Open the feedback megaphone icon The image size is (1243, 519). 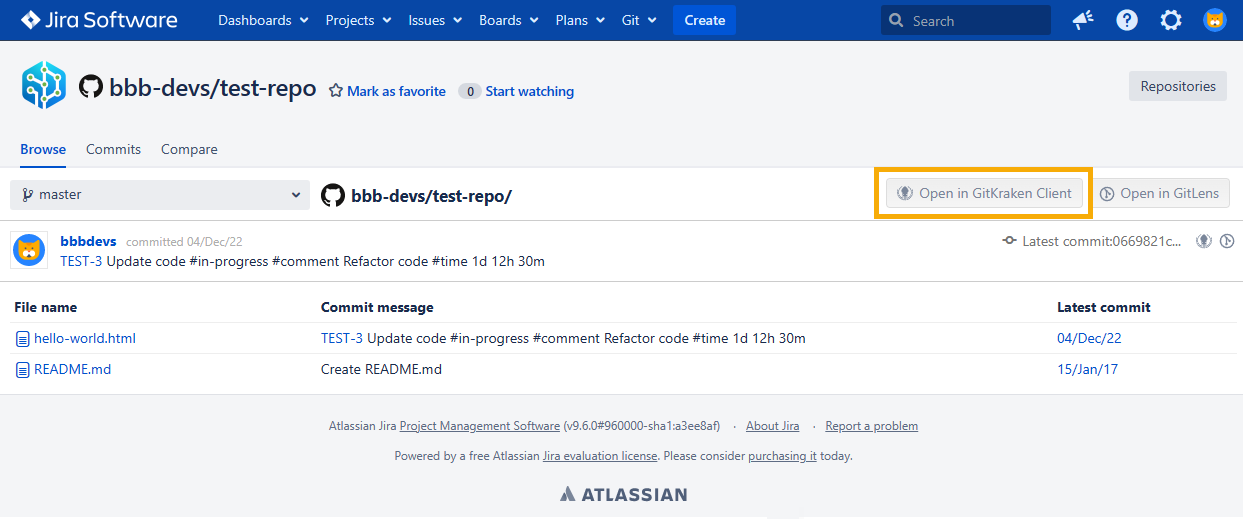coord(1083,20)
